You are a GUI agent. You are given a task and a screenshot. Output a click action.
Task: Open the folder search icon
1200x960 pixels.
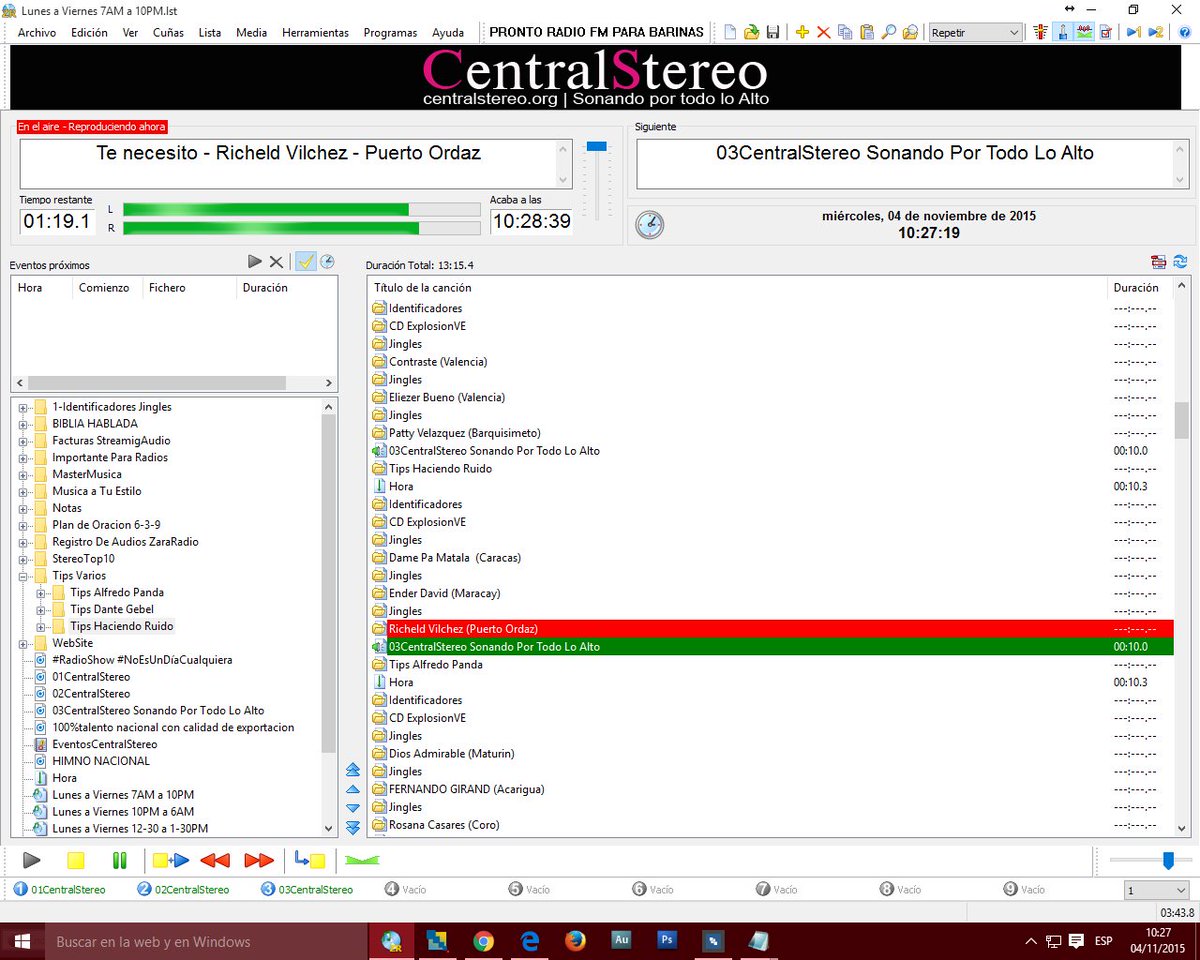pyautogui.click(x=910, y=32)
